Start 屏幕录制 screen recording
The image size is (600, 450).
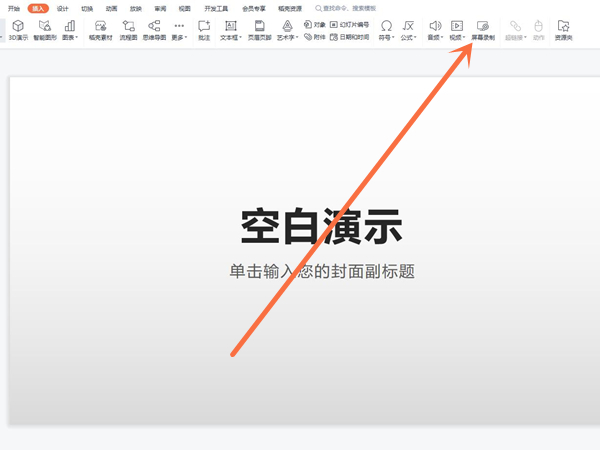[483, 29]
